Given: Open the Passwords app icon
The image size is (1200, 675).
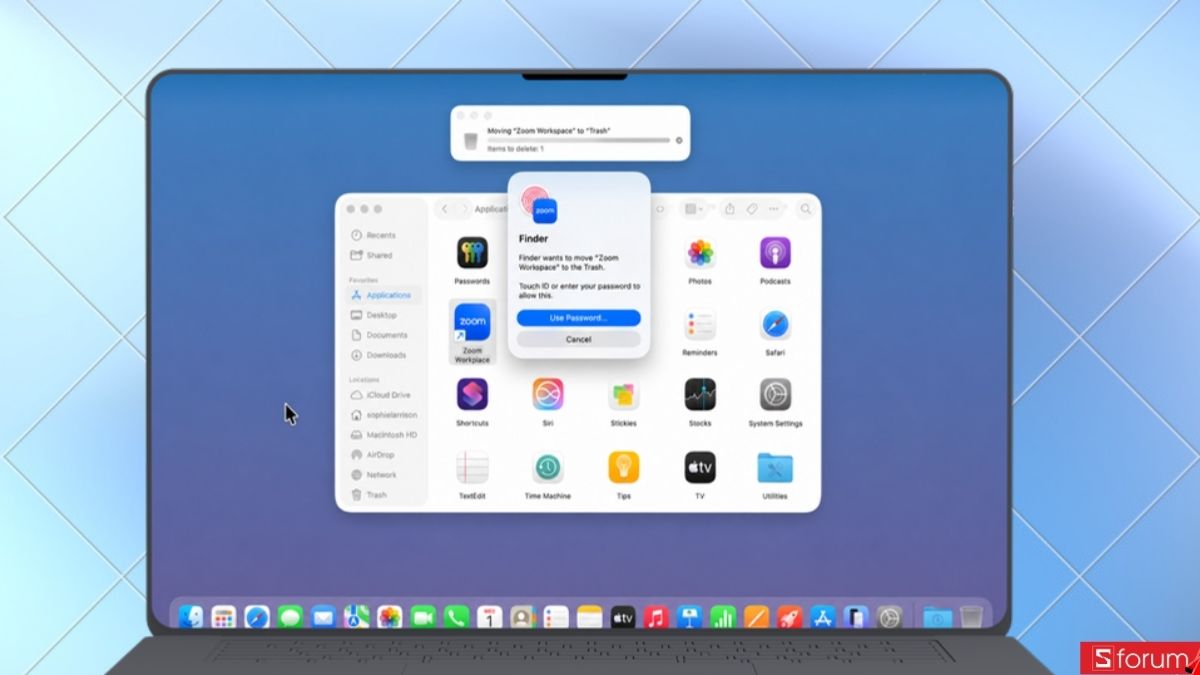Looking at the screenshot, I should tap(472, 252).
